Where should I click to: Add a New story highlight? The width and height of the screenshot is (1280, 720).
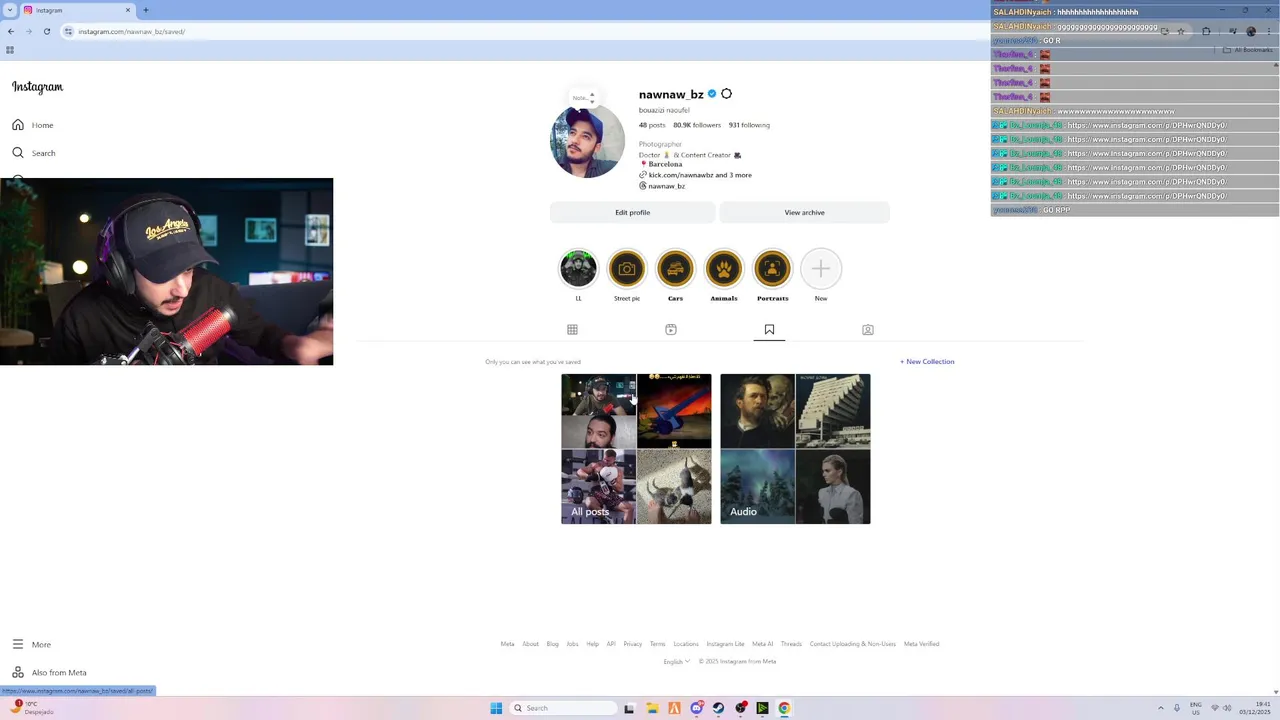821,268
